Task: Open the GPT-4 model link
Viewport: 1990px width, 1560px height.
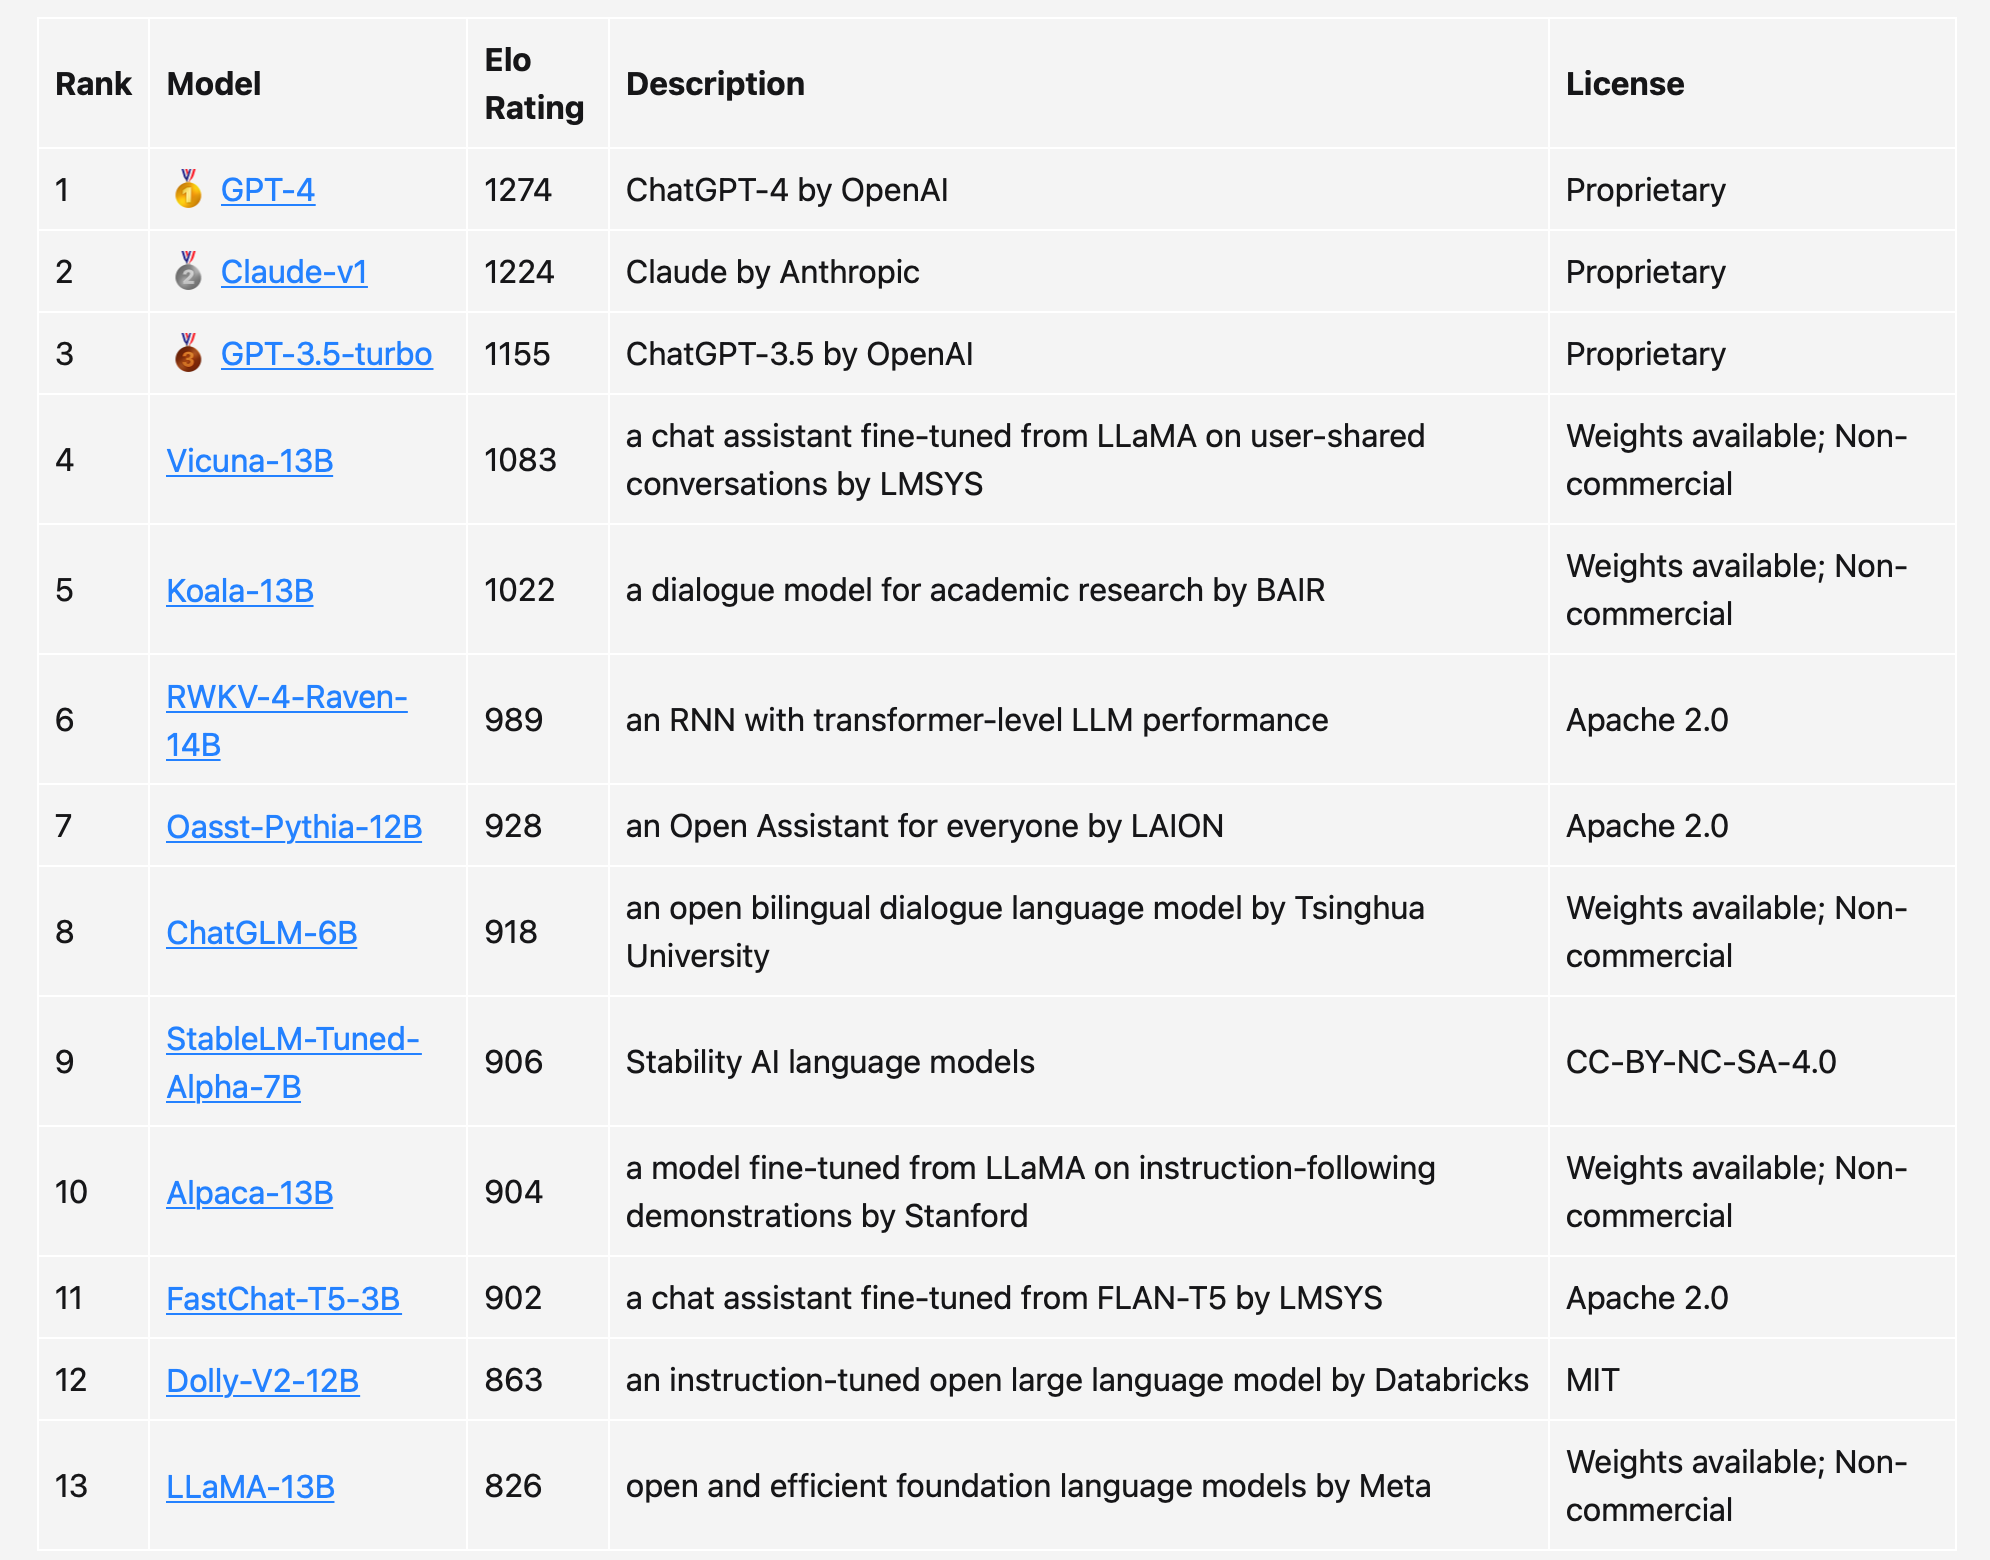Action: coord(267,190)
